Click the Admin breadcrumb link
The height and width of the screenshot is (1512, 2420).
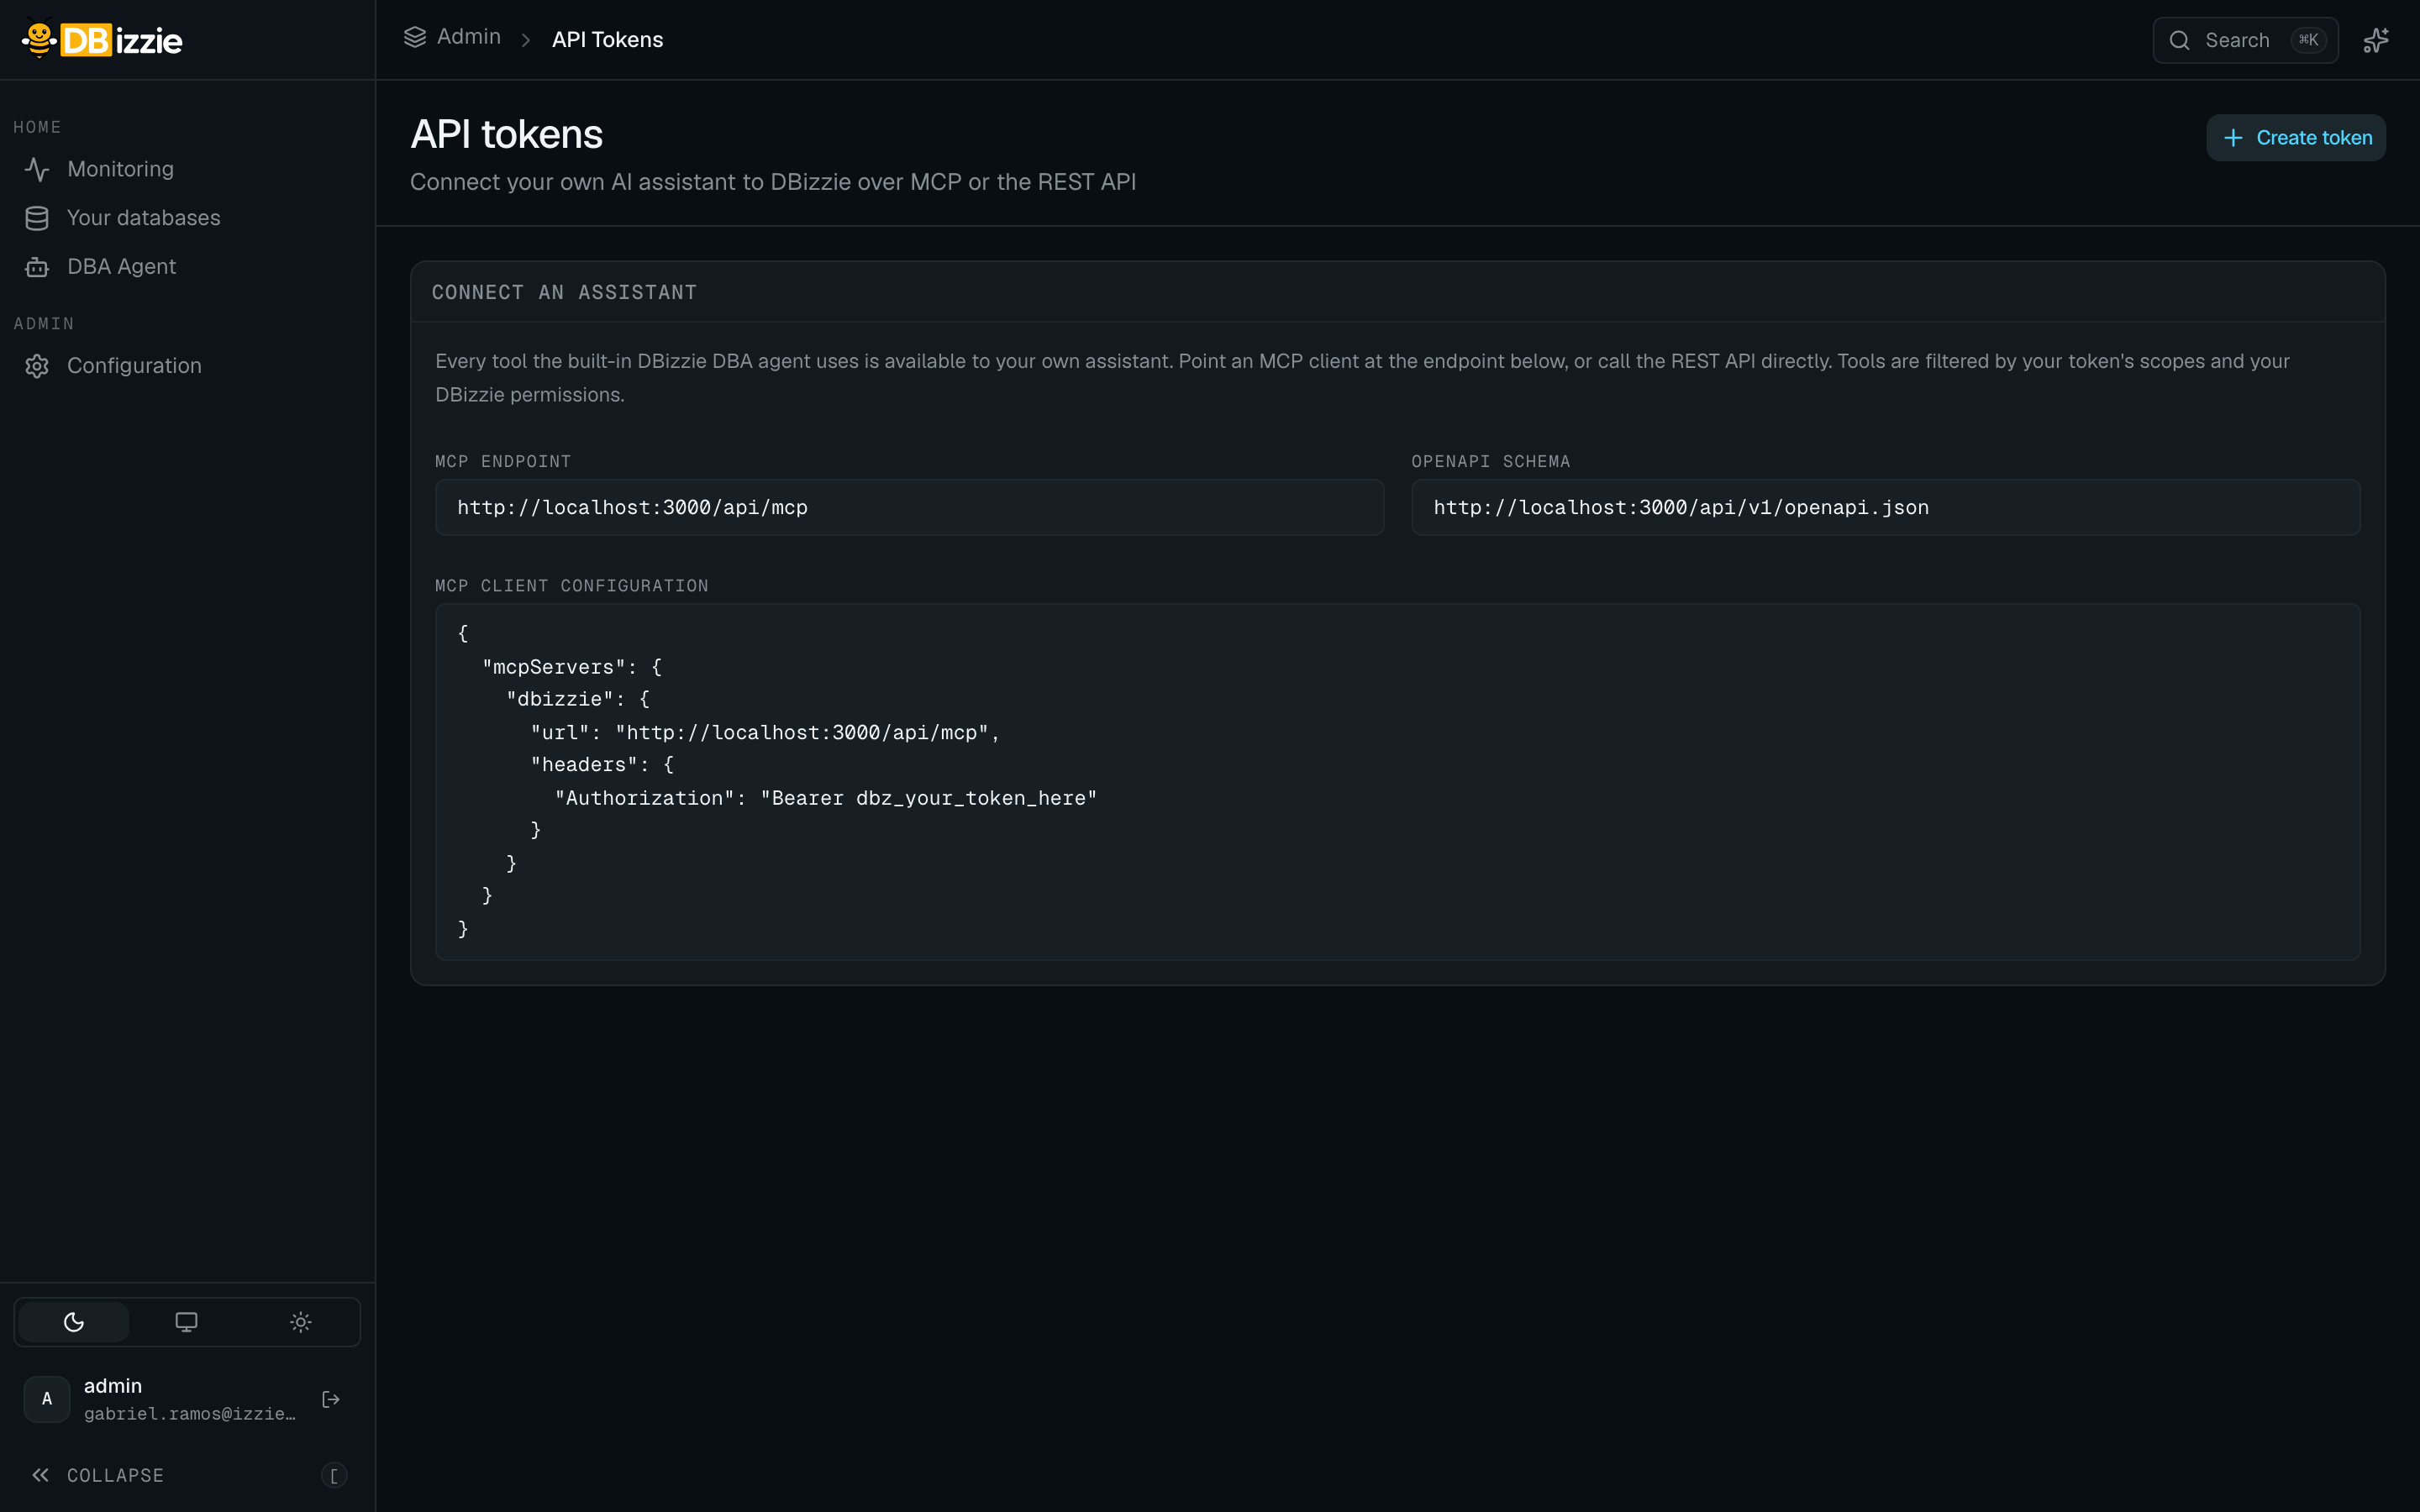click(468, 37)
